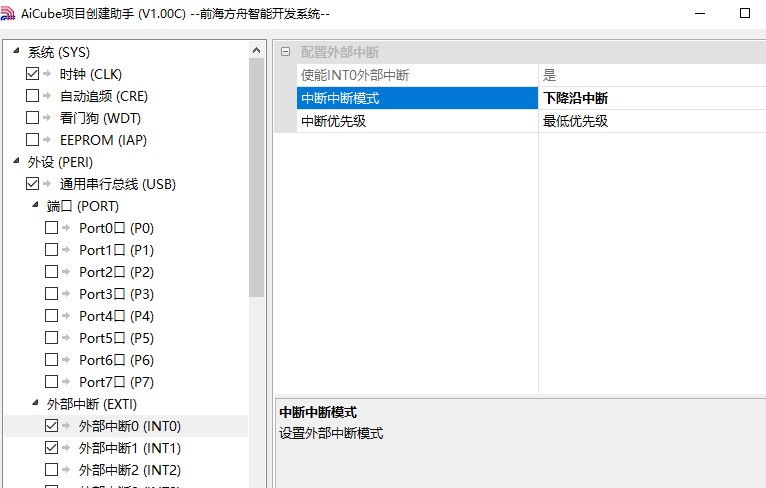The width and height of the screenshot is (766, 488).
Task: Click the 通用串行总线 (USB) arrow icon
Action: pos(47,184)
